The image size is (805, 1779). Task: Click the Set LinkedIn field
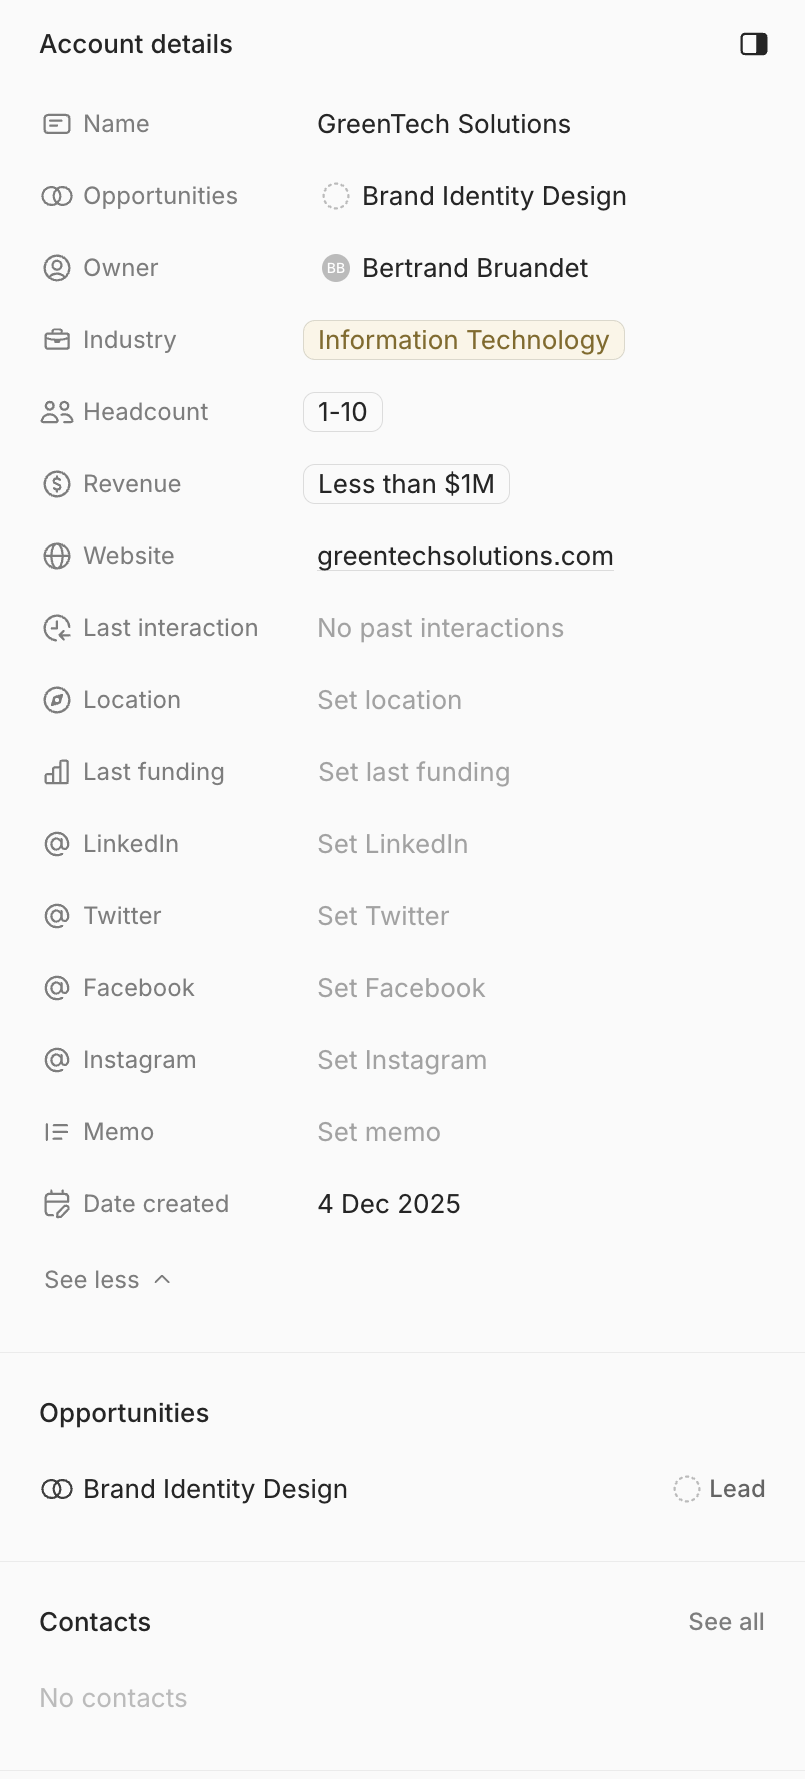click(x=392, y=844)
